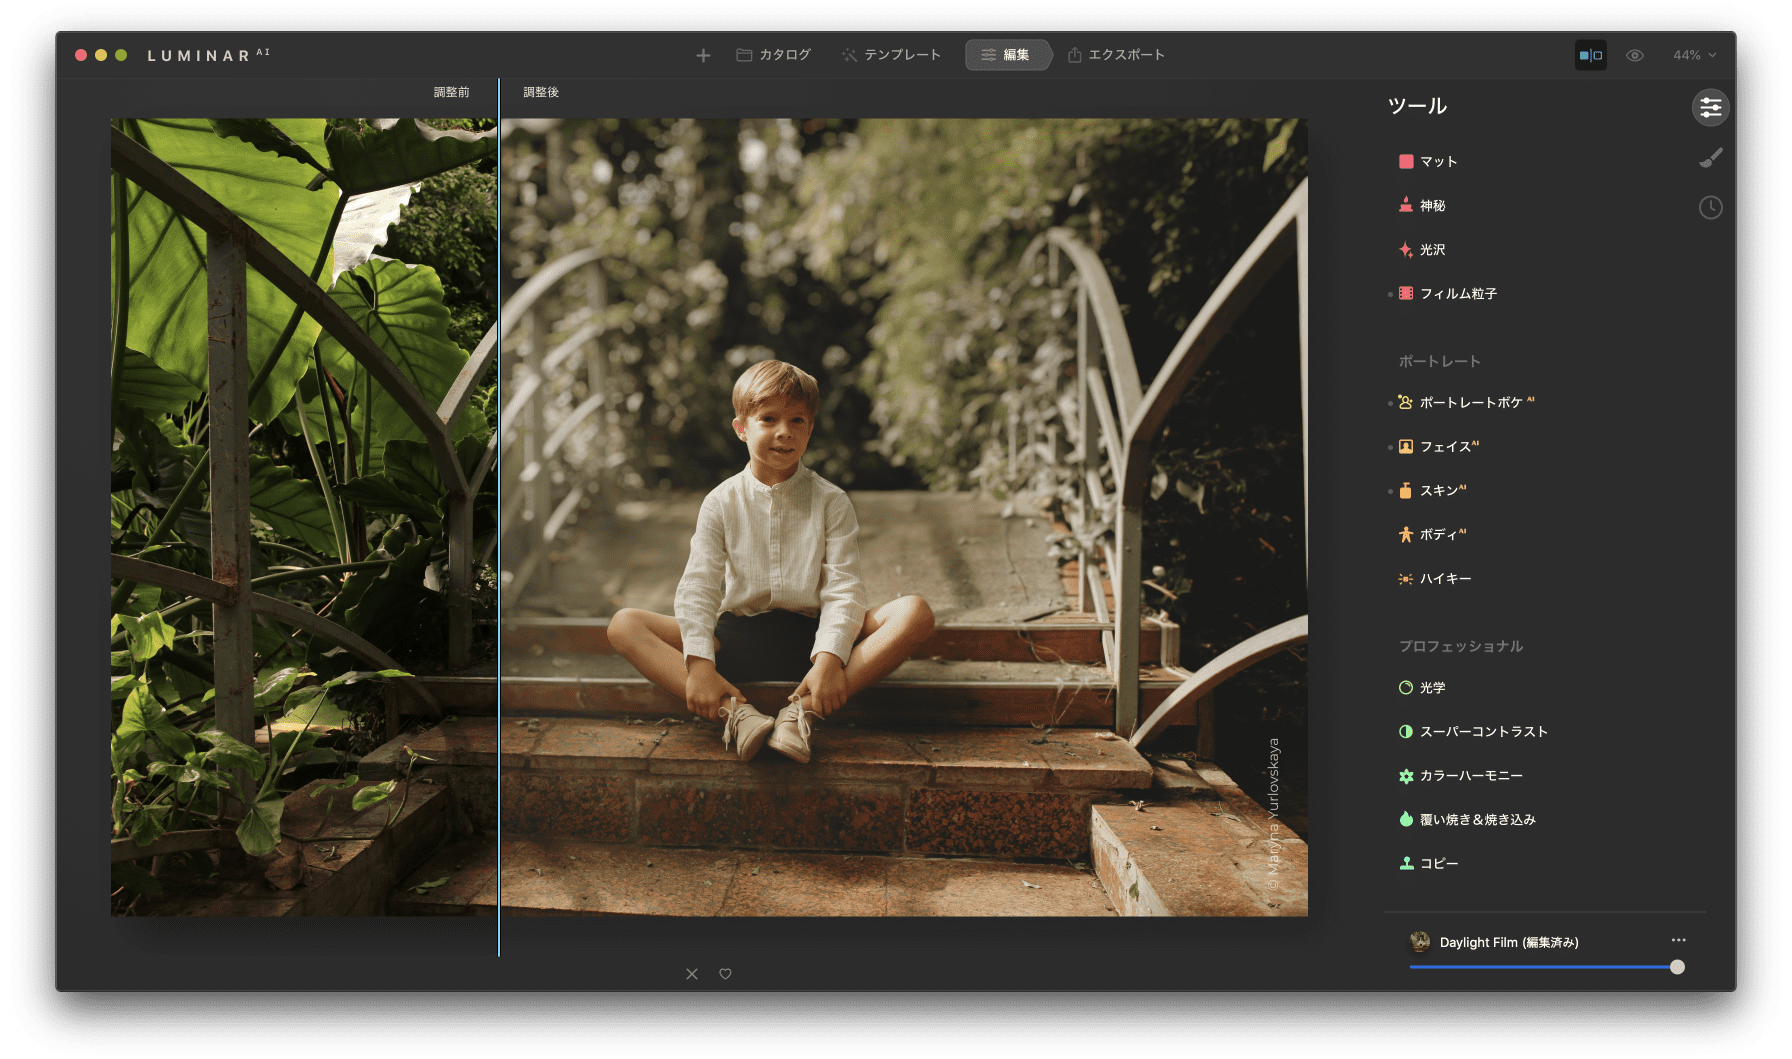
Task: Open Daylight Film template options menu
Action: (1678, 940)
